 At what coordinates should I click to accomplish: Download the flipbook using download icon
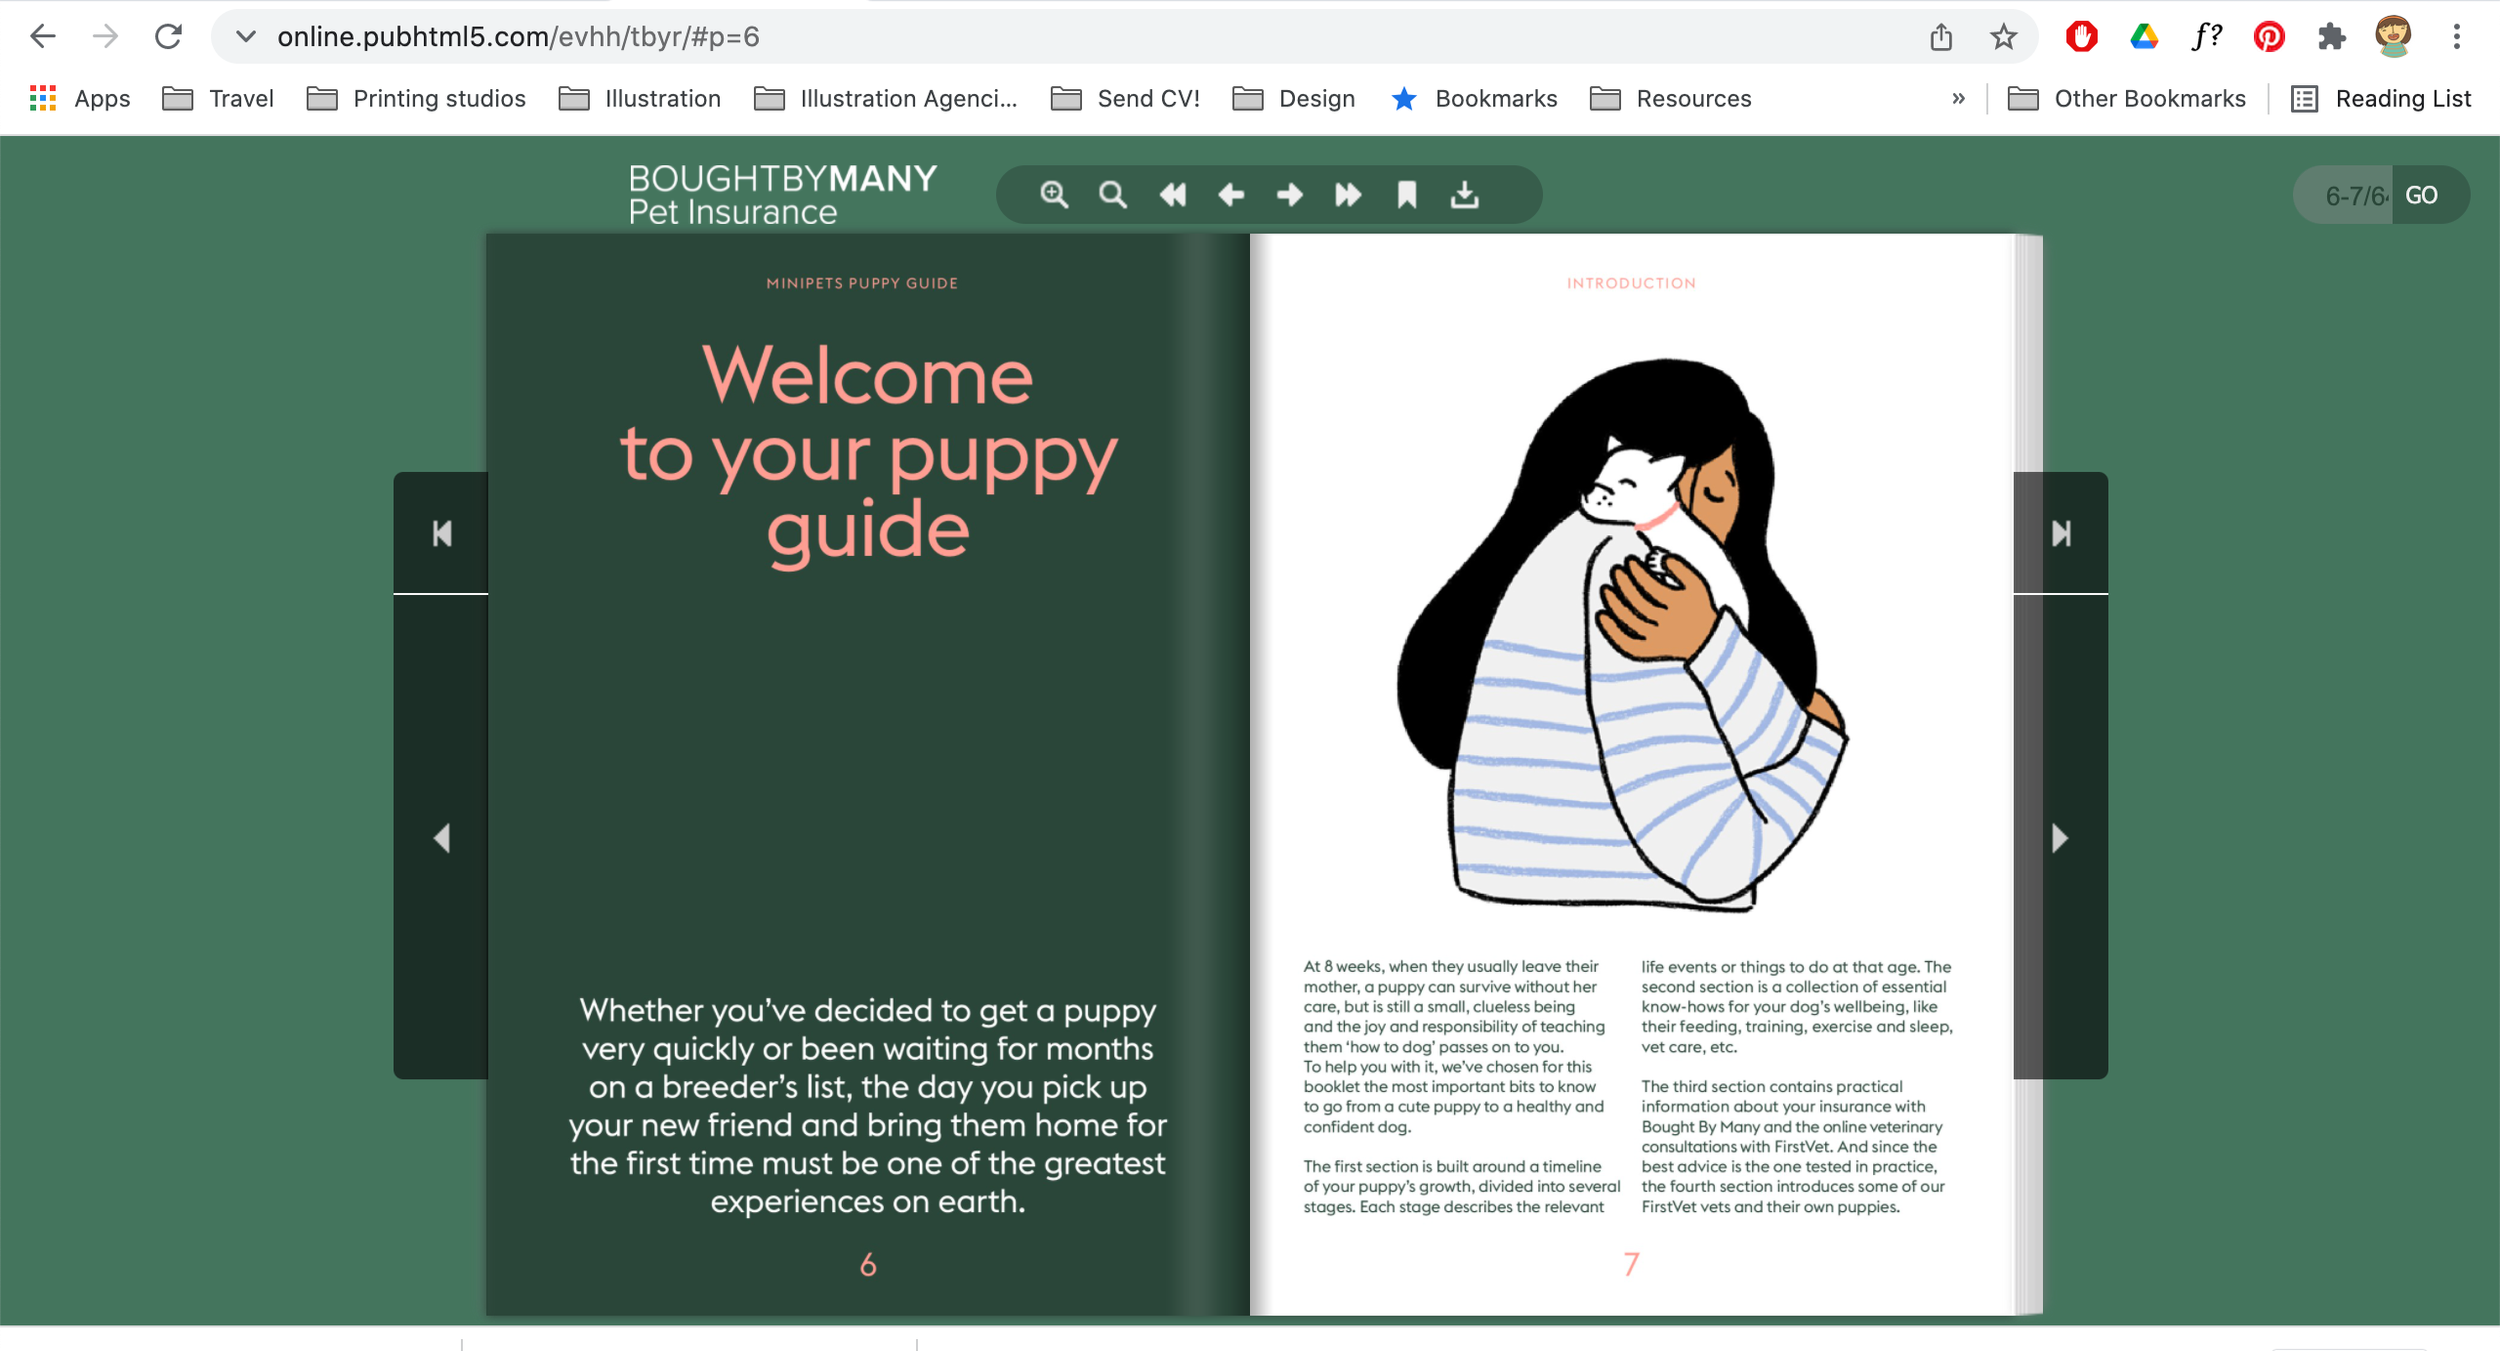pyautogui.click(x=1465, y=194)
